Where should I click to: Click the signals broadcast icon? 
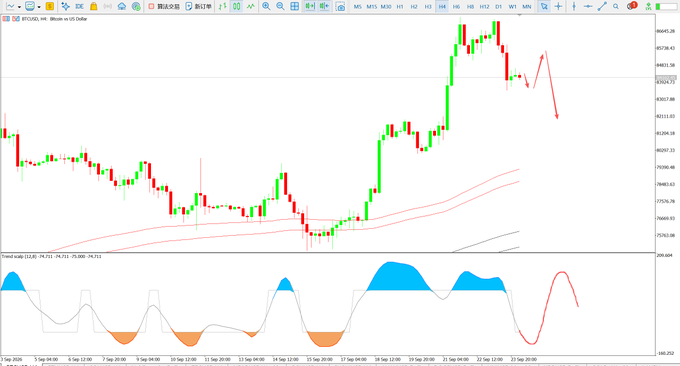pos(108,7)
